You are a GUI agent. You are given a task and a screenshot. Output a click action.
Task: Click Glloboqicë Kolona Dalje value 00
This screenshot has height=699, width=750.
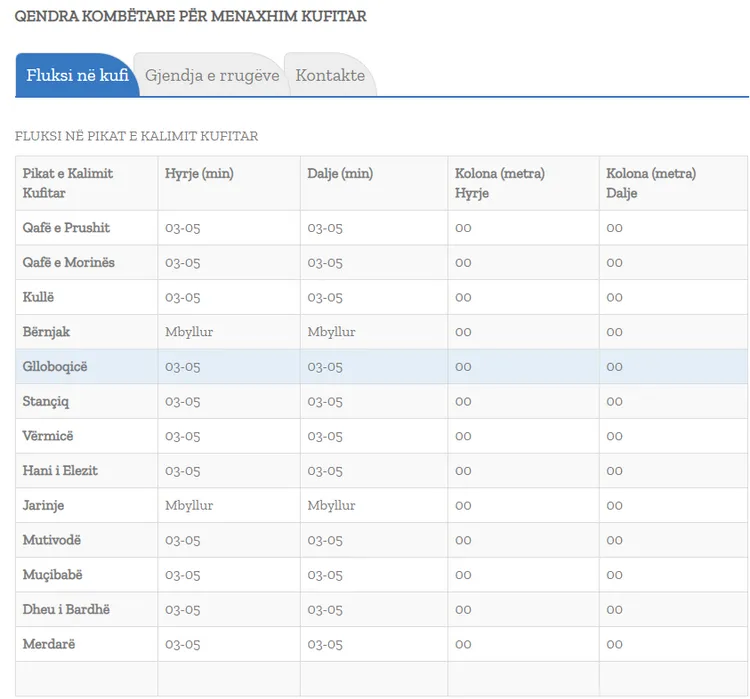coord(614,367)
